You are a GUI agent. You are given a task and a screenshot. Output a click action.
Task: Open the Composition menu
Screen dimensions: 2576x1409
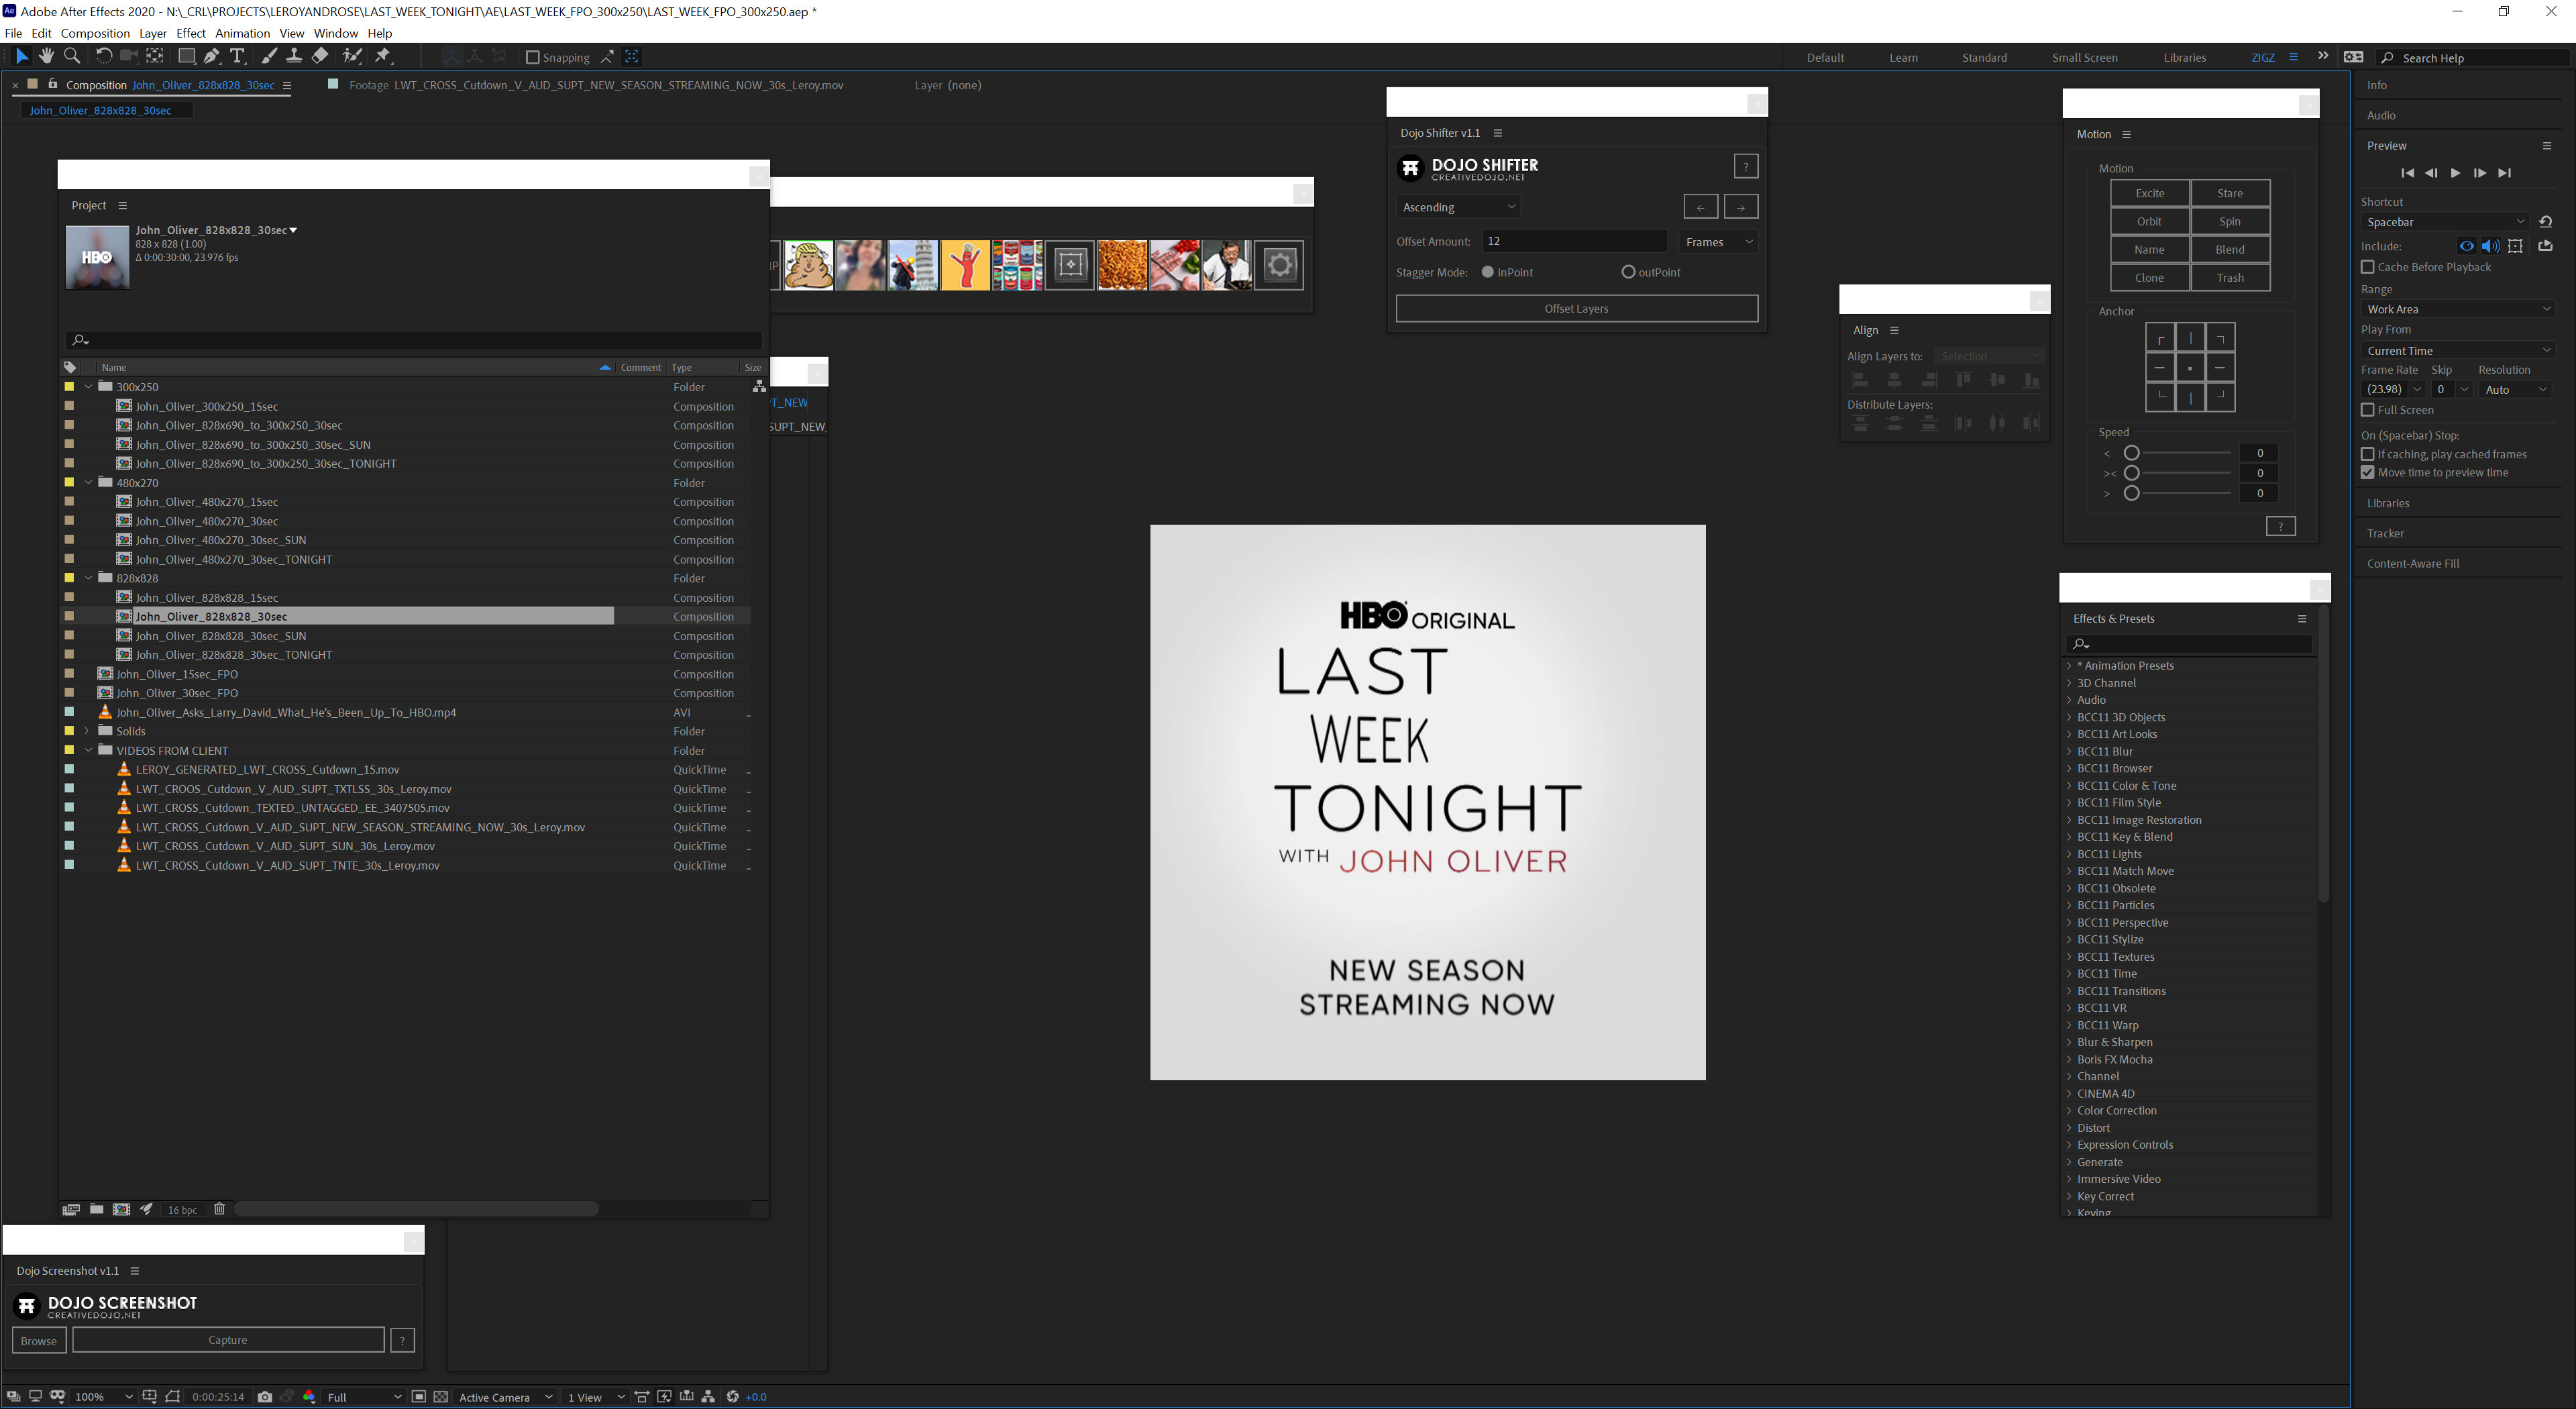(95, 33)
